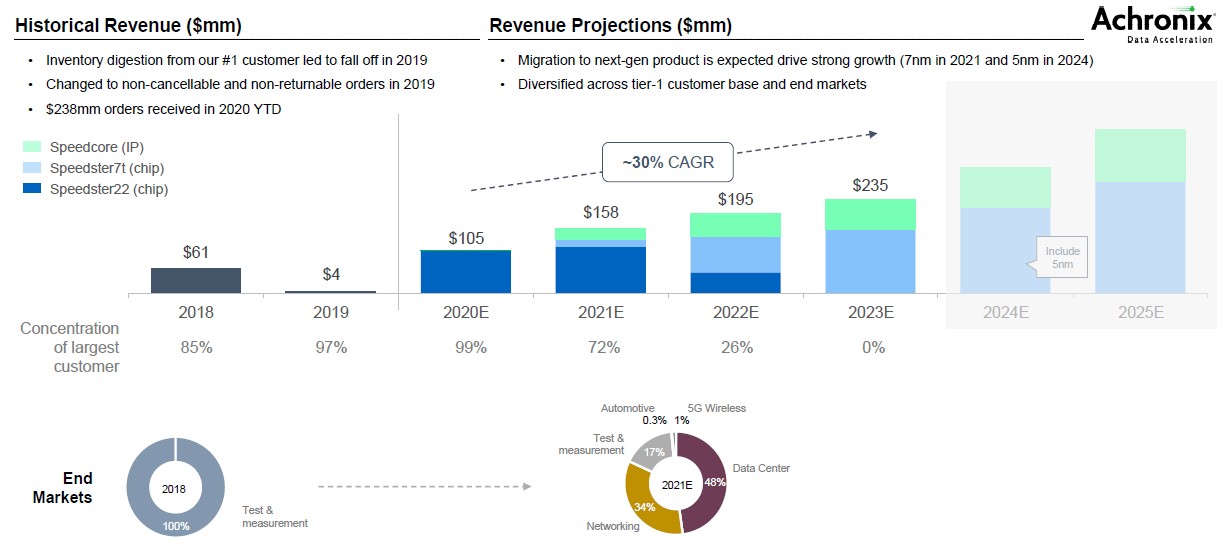This screenshot has height=550, width=1225.
Task: Click the 85% concentration value
Action: pyautogui.click(x=196, y=348)
